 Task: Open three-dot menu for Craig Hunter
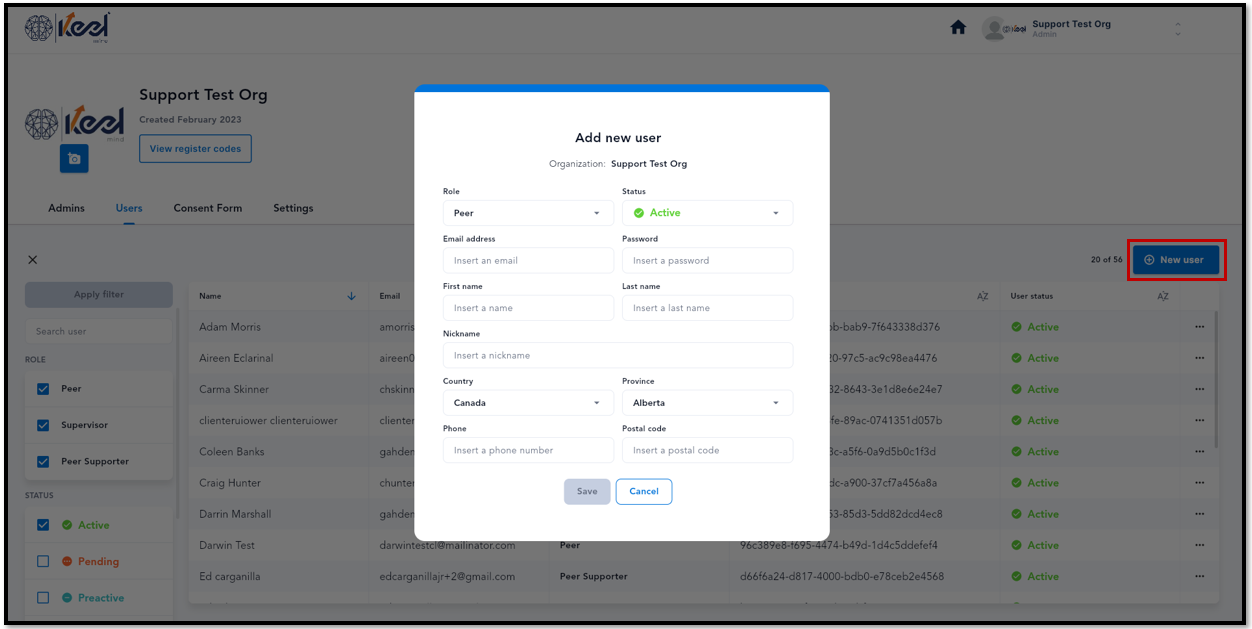[1199, 483]
